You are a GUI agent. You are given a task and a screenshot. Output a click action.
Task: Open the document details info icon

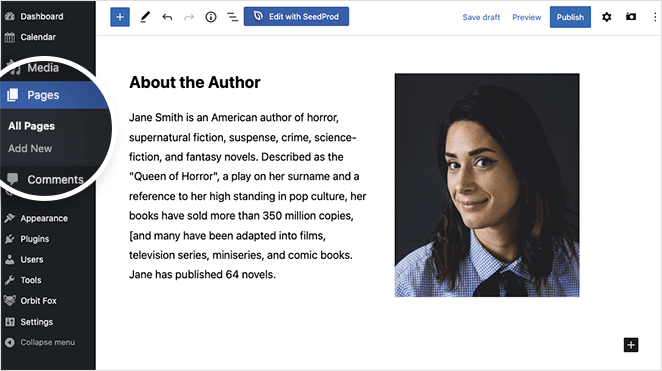(211, 17)
